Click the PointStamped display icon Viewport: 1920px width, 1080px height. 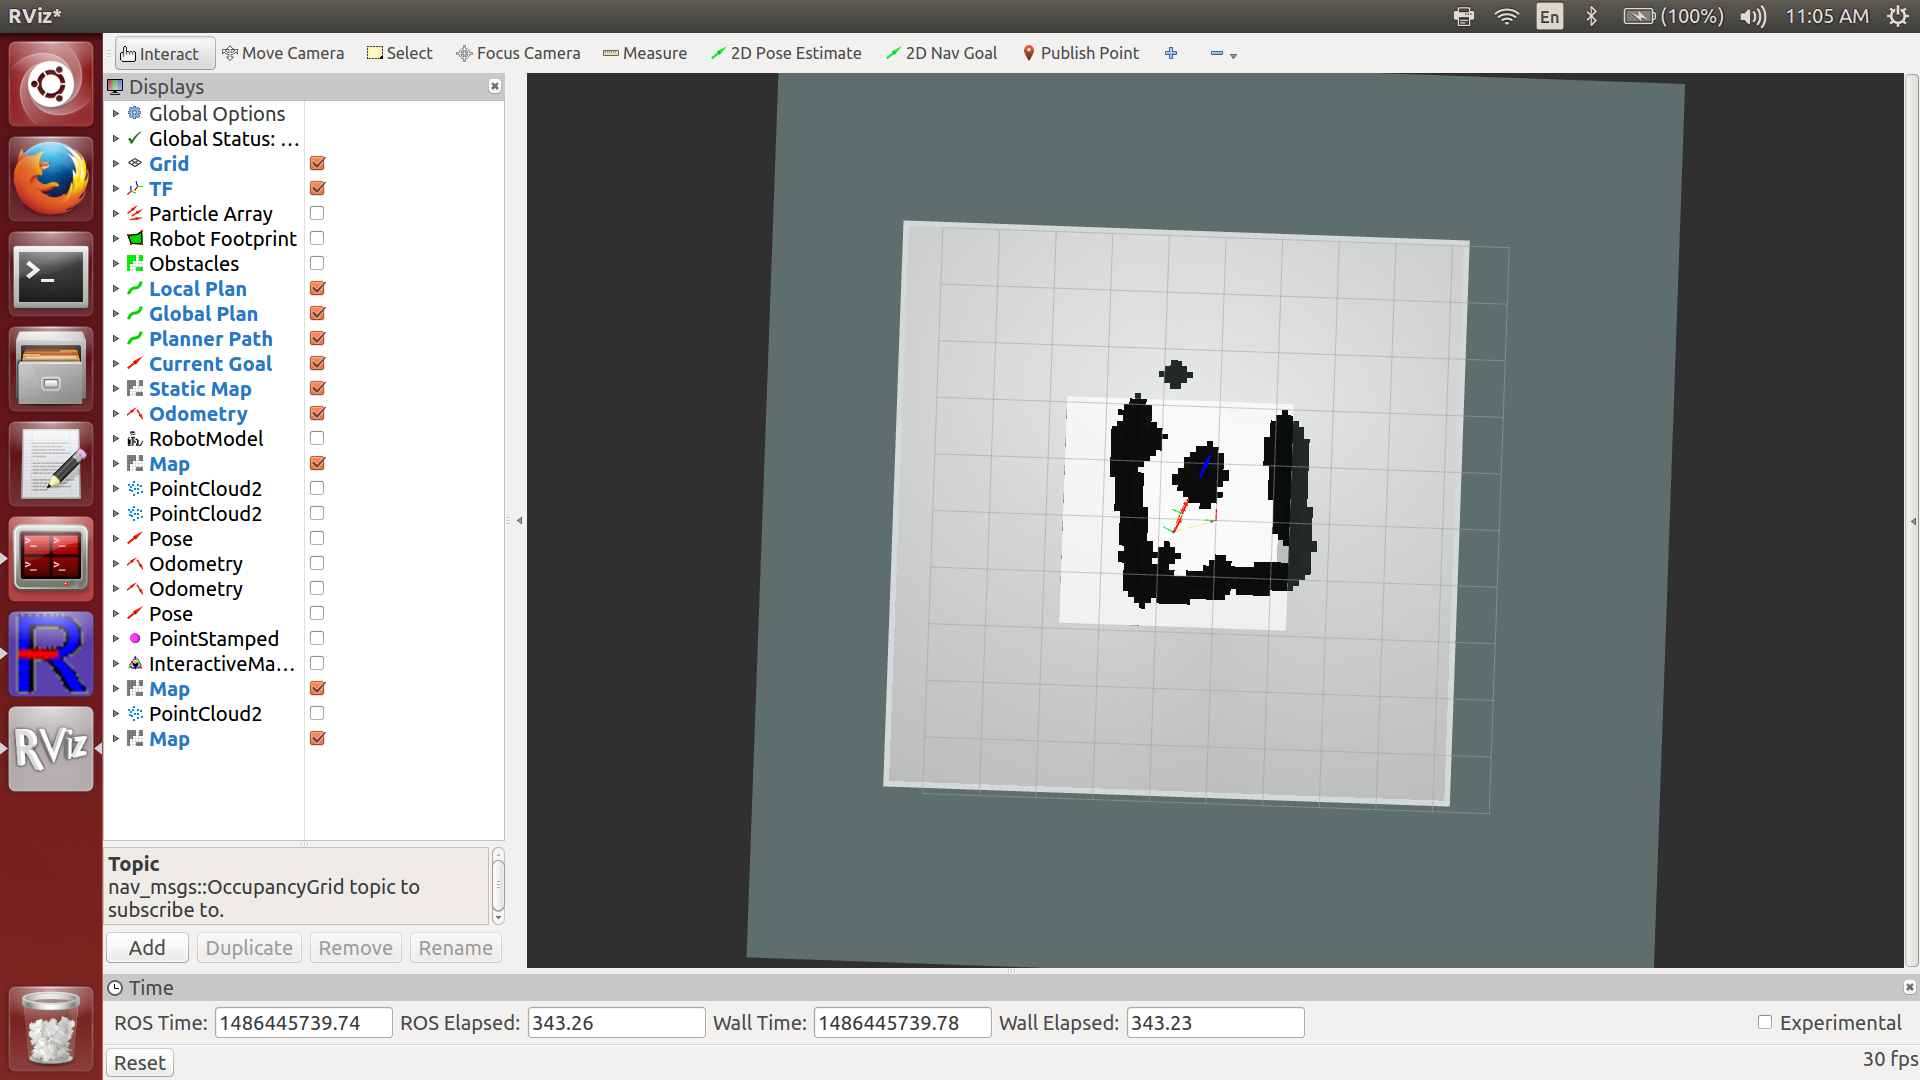[x=135, y=639]
